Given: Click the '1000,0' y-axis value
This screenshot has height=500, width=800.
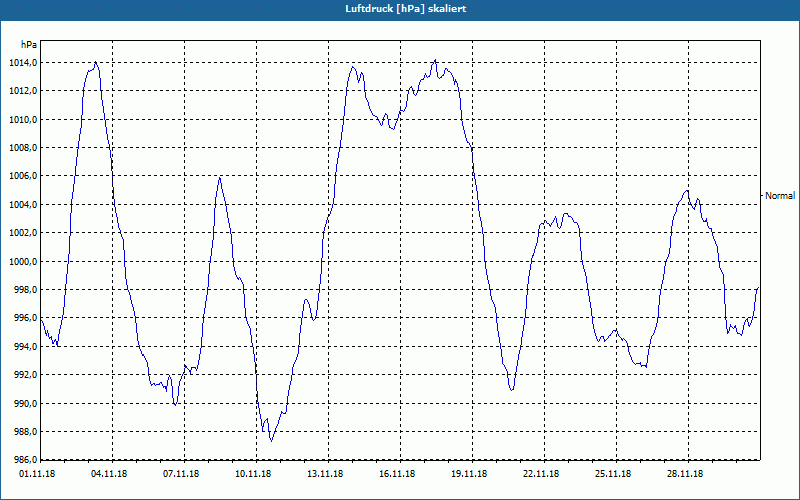Looking at the screenshot, I should 22,262.
